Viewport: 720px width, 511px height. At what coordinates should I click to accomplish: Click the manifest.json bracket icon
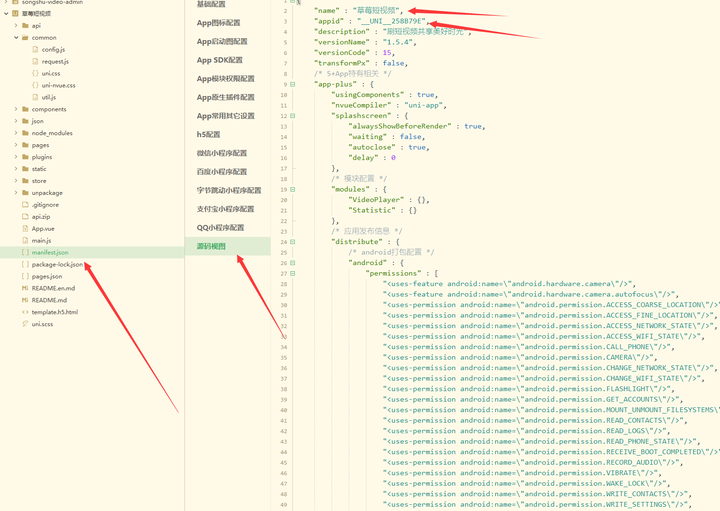[x=25, y=253]
